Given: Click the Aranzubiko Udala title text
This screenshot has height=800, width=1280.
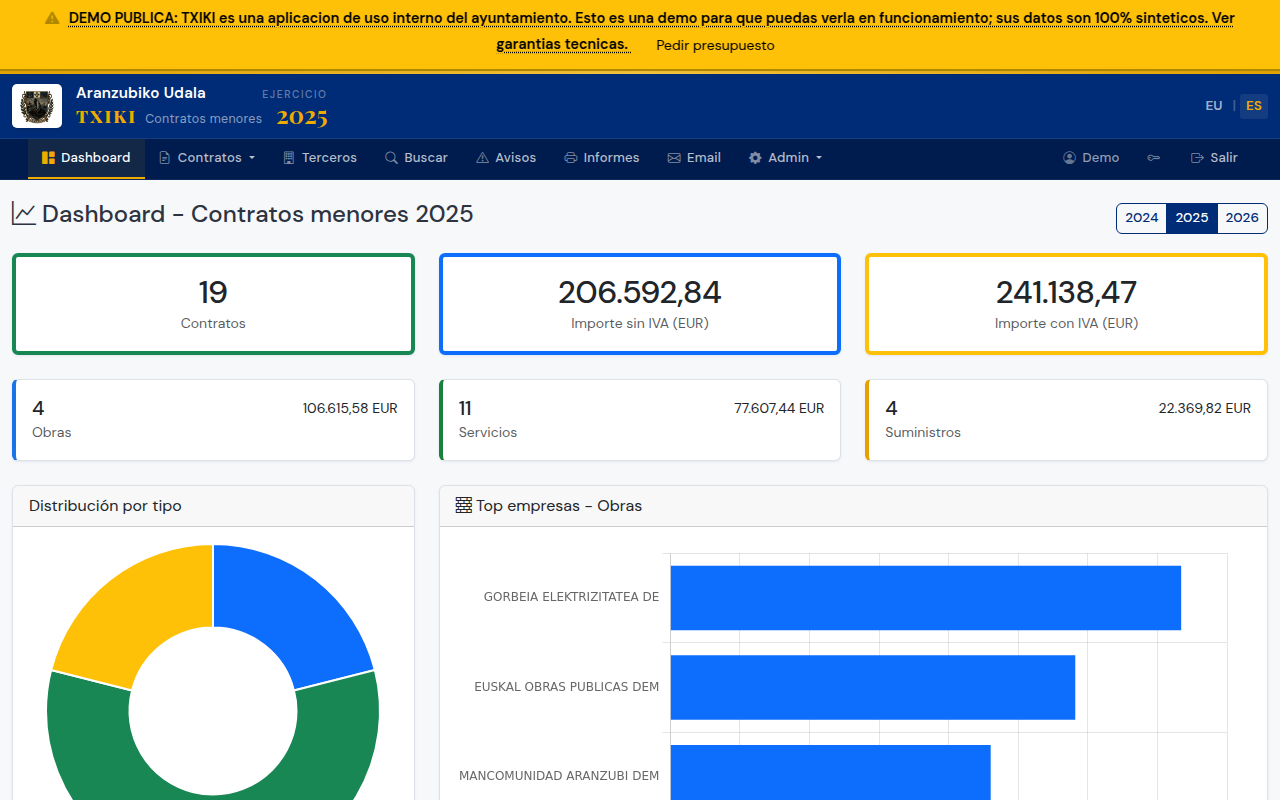Looking at the screenshot, I should [141, 93].
